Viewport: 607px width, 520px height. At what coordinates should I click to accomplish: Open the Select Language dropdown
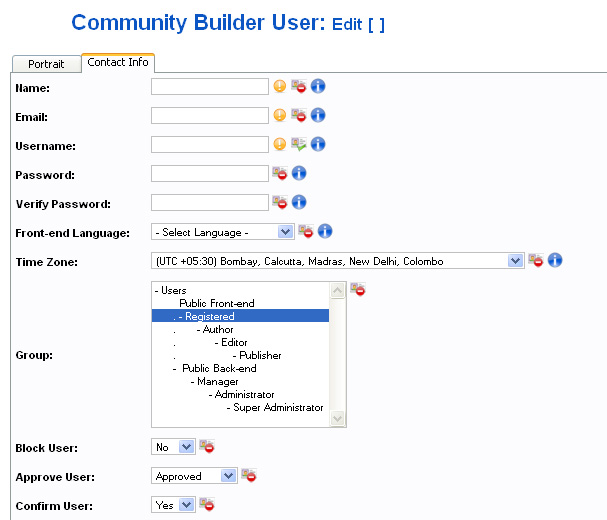point(223,232)
